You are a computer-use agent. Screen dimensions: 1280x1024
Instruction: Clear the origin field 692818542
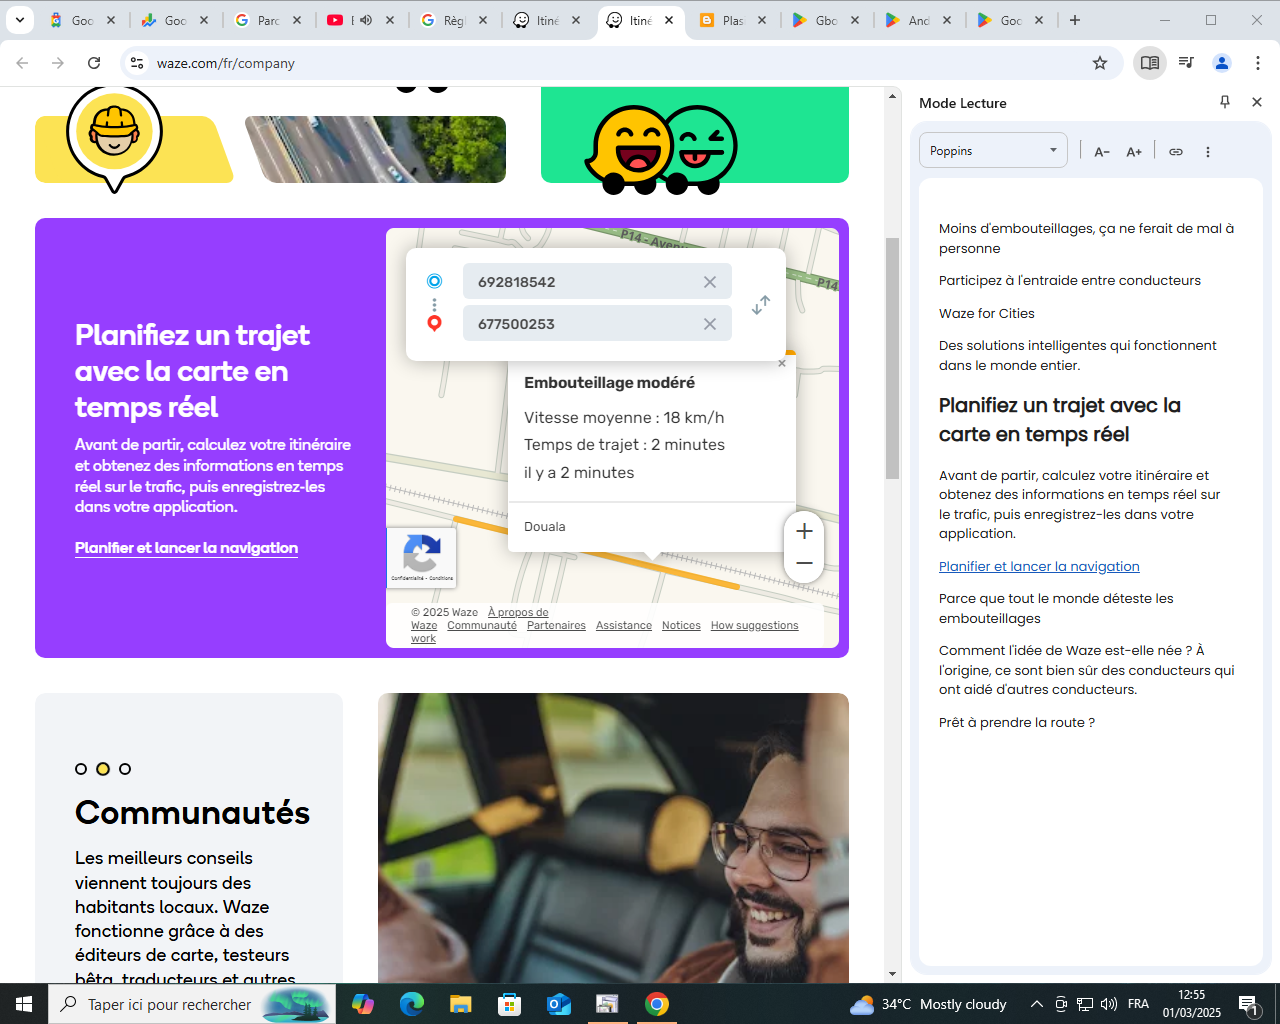(x=710, y=282)
